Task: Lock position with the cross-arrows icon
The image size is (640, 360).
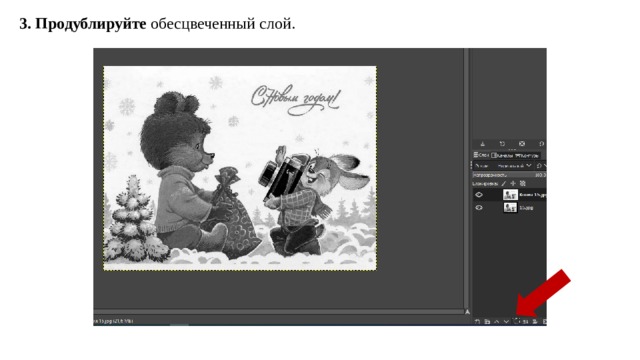Action: pos(513,183)
